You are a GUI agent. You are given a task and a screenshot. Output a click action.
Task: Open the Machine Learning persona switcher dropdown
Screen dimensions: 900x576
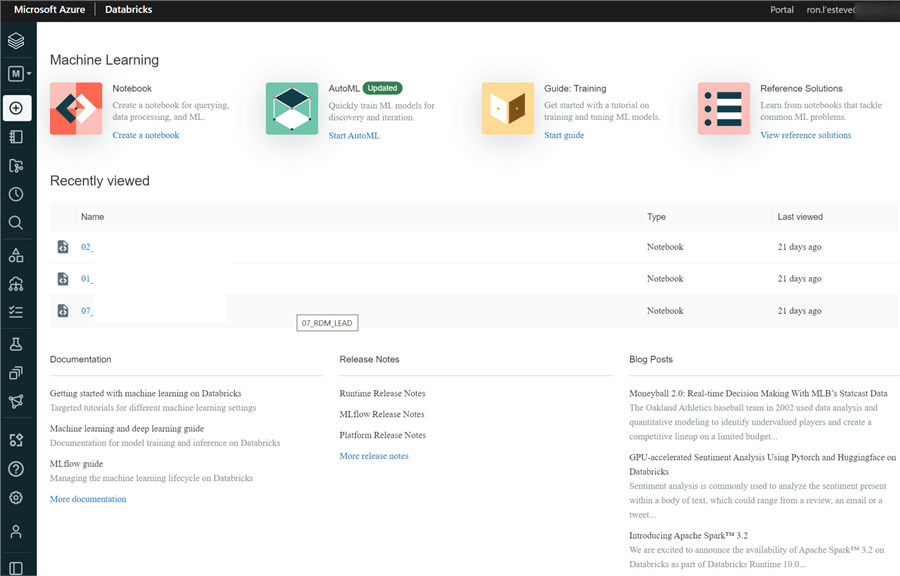(x=18, y=73)
